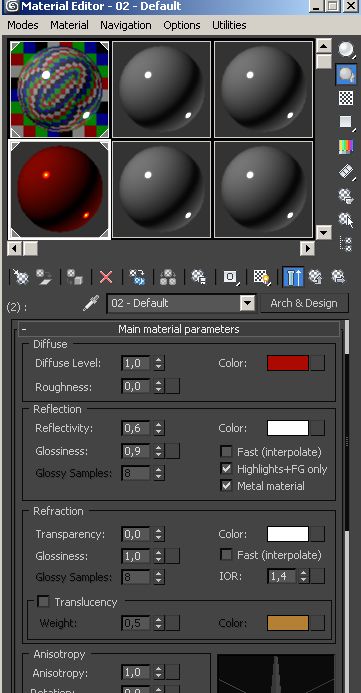Screen dimensions: 361x693
Task: Click the Sample UV Tiling icon
Action: pos(346,122)
